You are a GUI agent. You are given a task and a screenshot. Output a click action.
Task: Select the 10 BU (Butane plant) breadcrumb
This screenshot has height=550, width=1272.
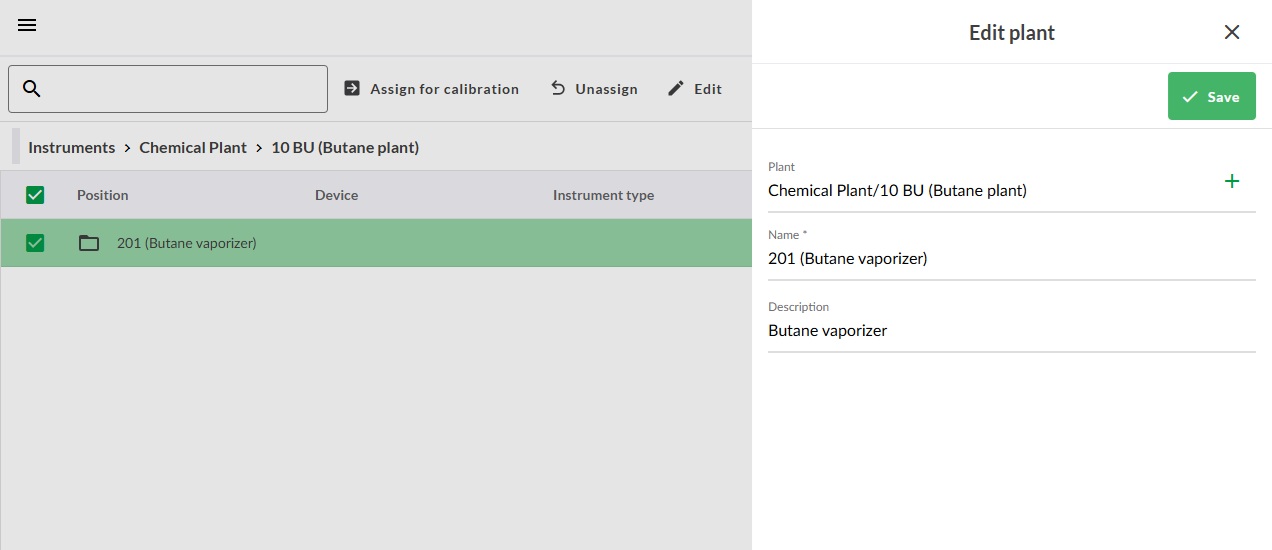pos(345,147)
